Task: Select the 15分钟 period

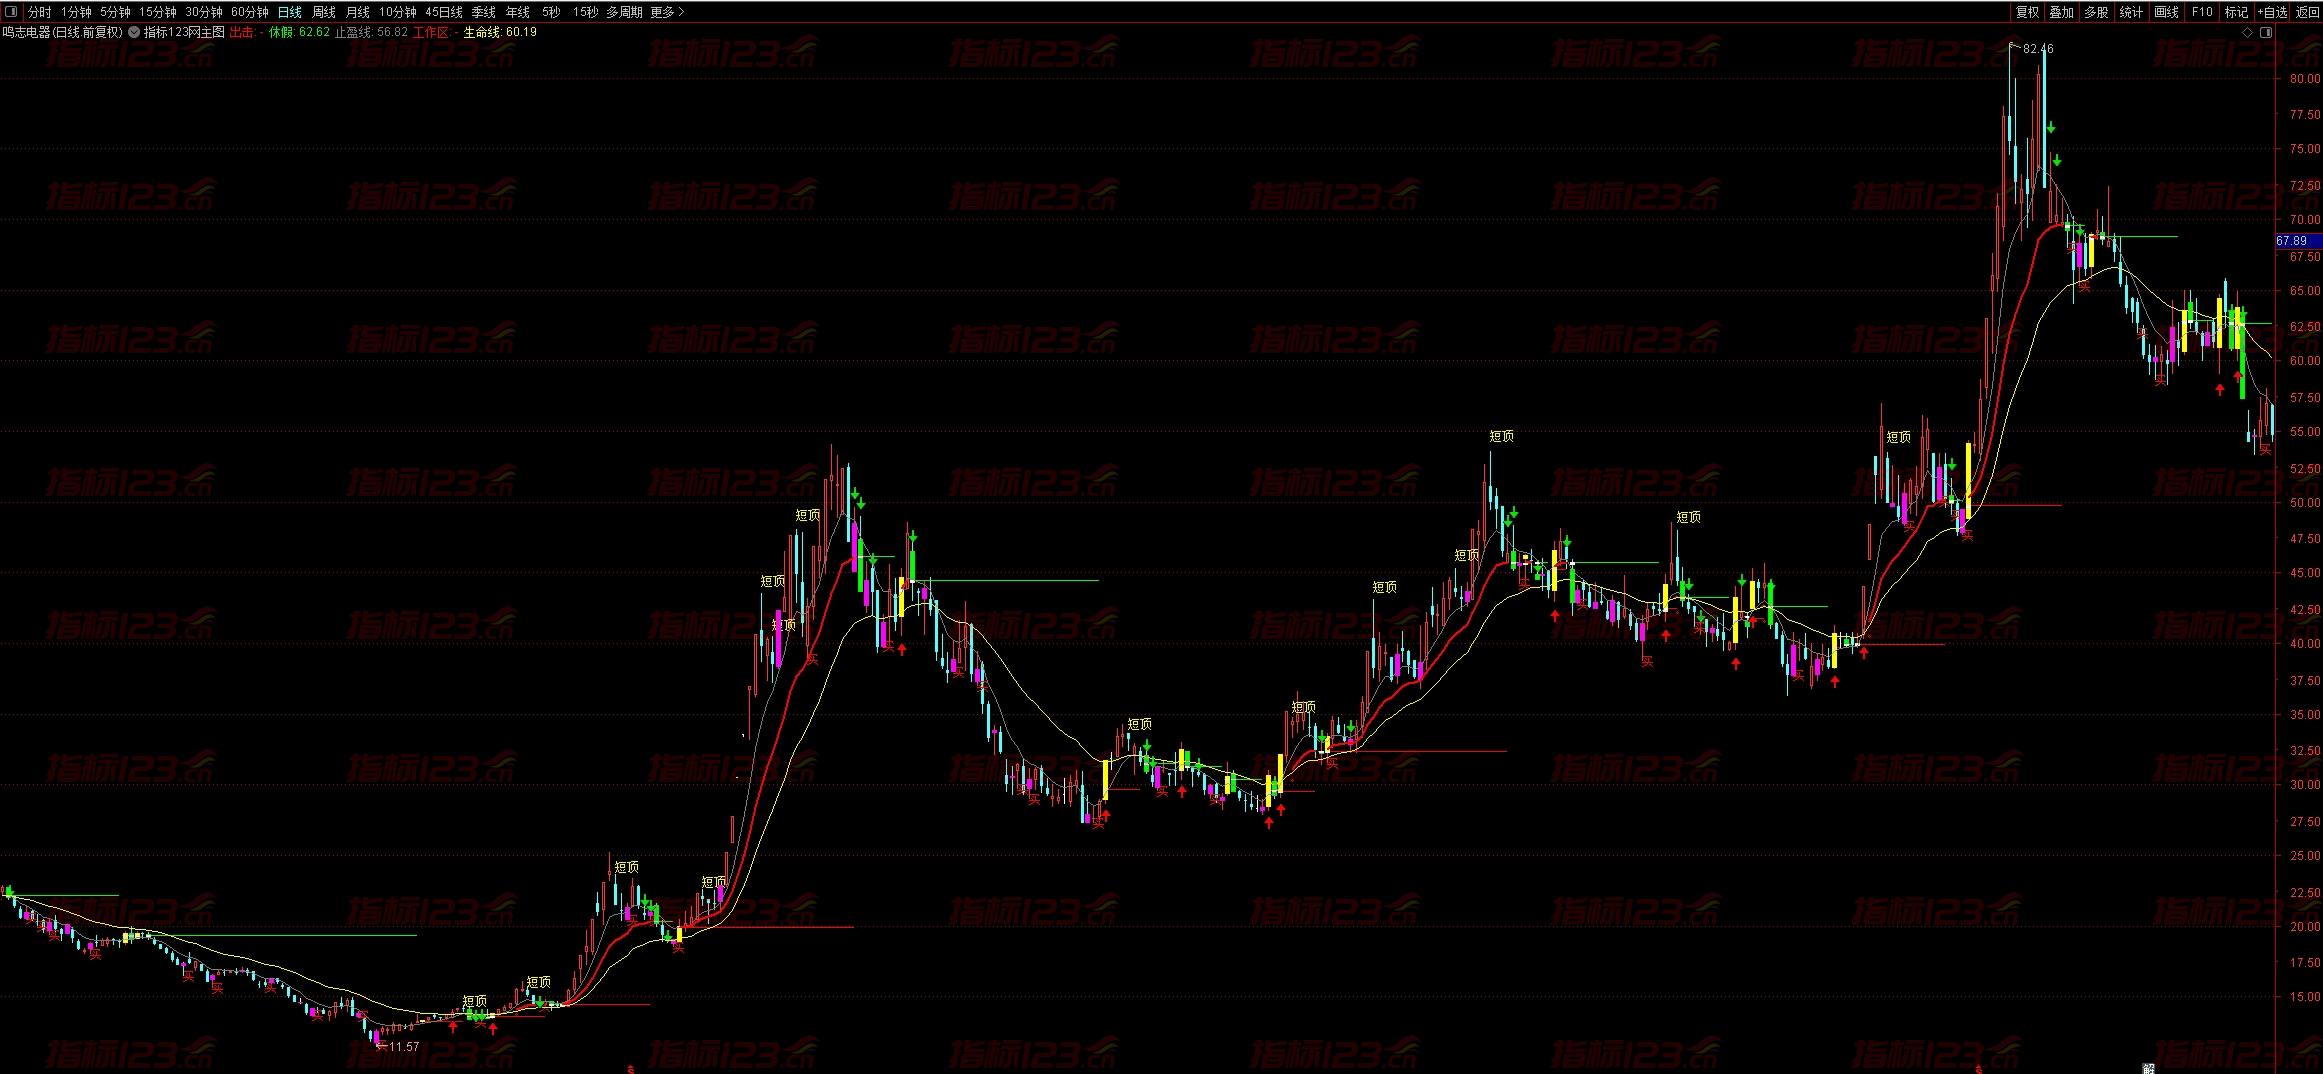Action: 158,12
